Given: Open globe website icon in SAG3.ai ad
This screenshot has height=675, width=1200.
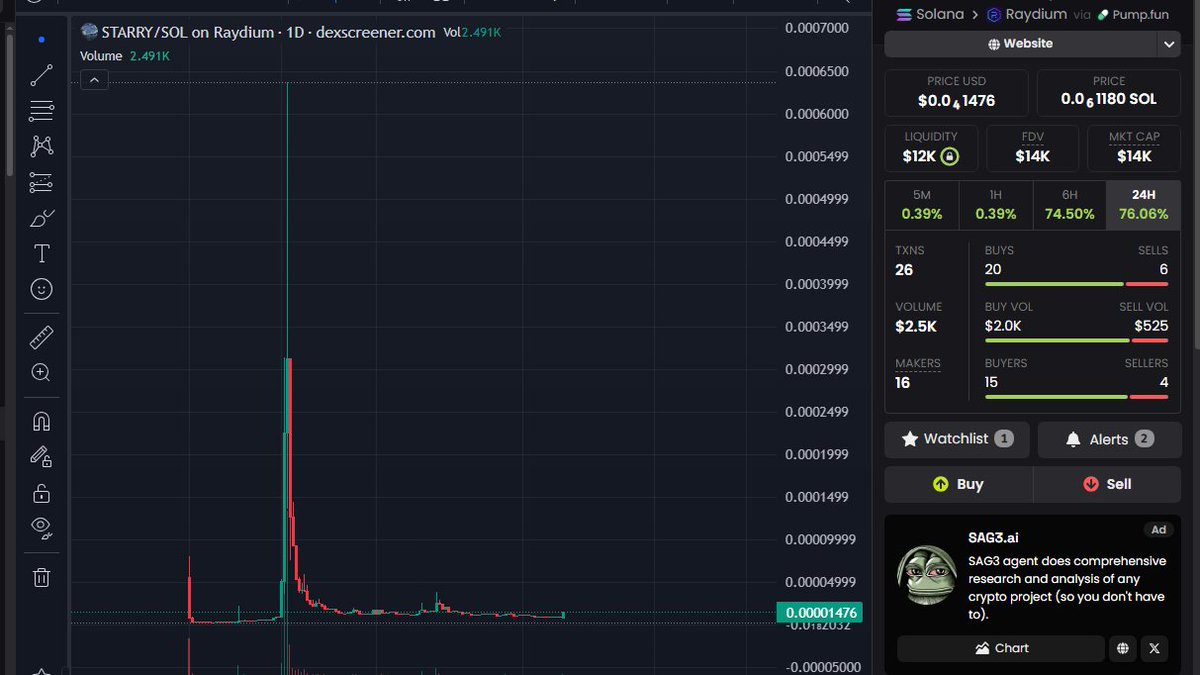Looking at the screenshot, I should (1123, 648).
